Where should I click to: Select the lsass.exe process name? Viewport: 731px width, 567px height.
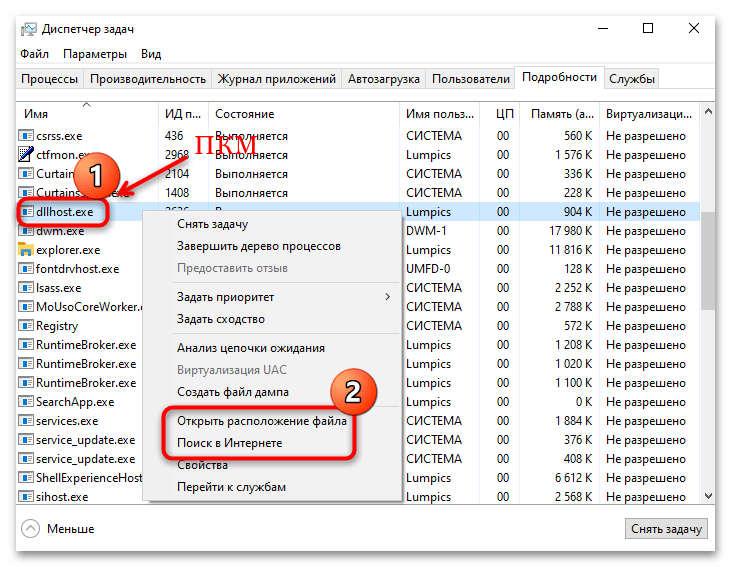tap(58, 288)
